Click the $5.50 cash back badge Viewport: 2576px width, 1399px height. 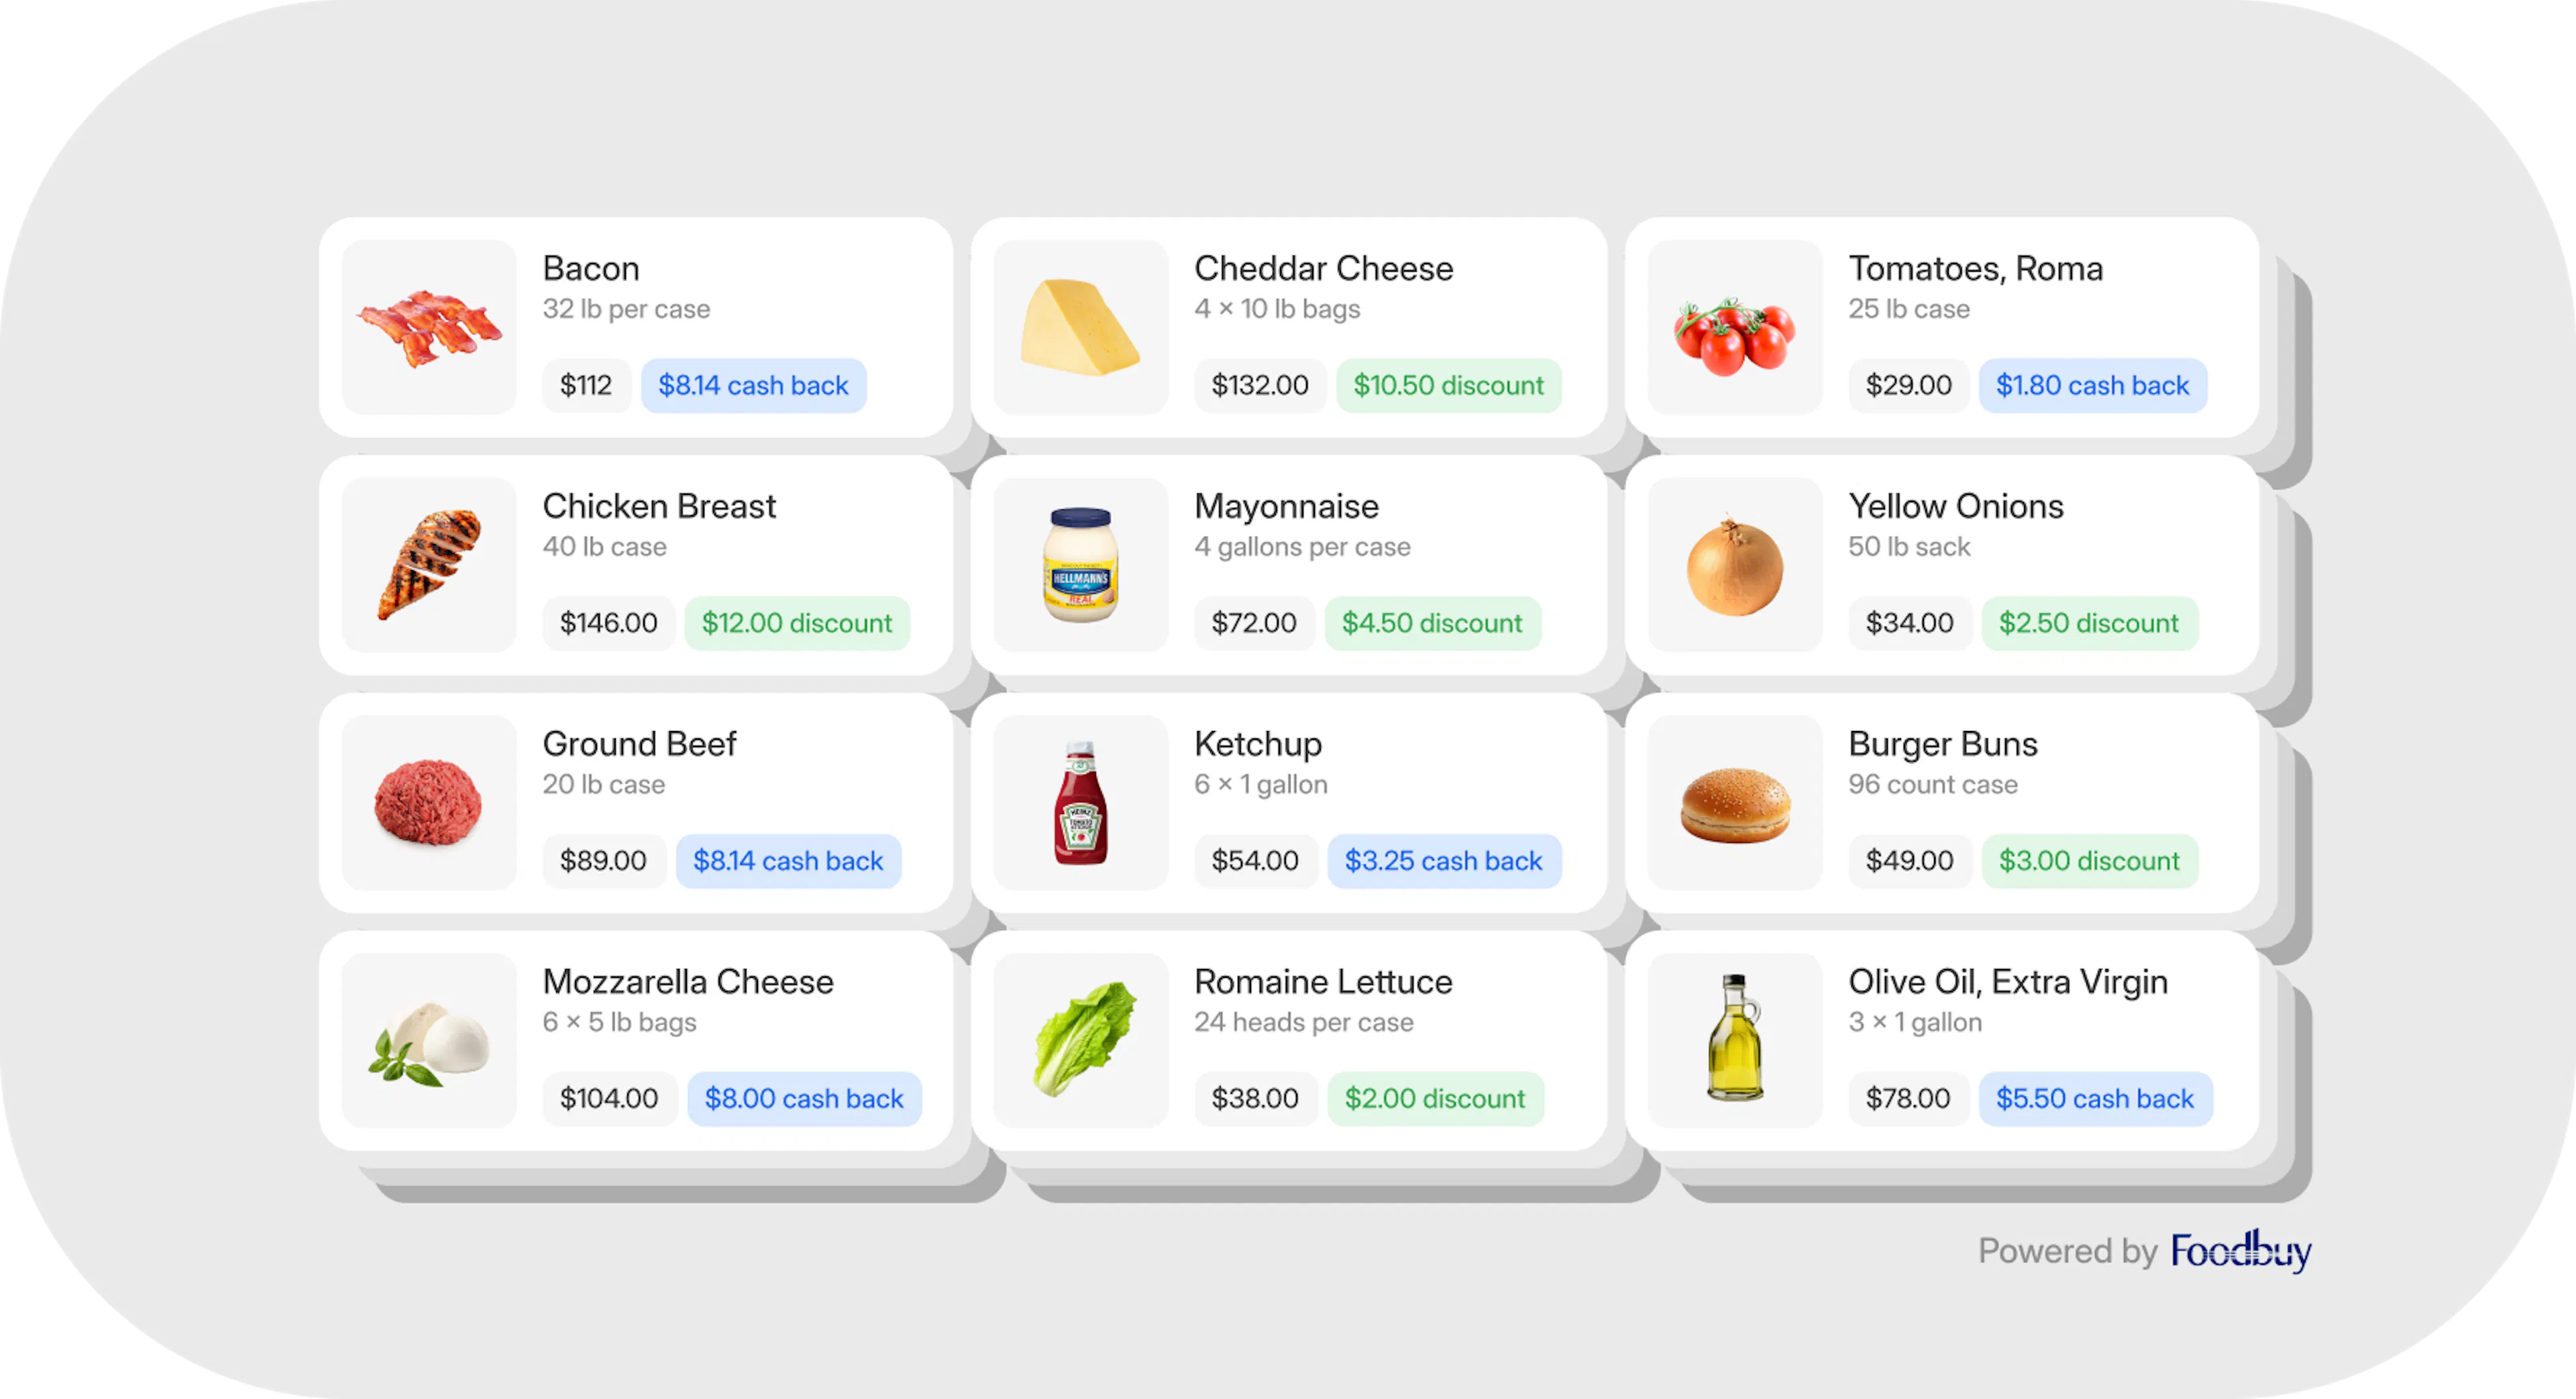coord(2094,1098)
